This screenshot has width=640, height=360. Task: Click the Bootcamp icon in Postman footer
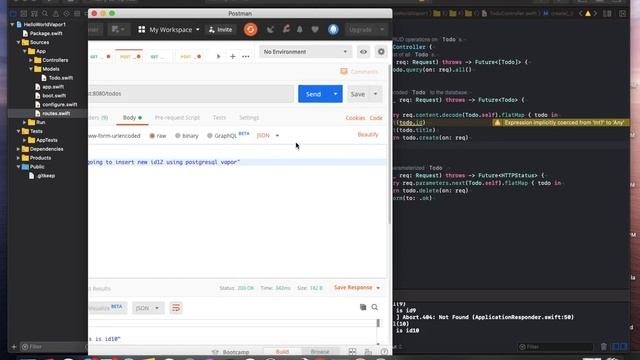tap(215, 352)
